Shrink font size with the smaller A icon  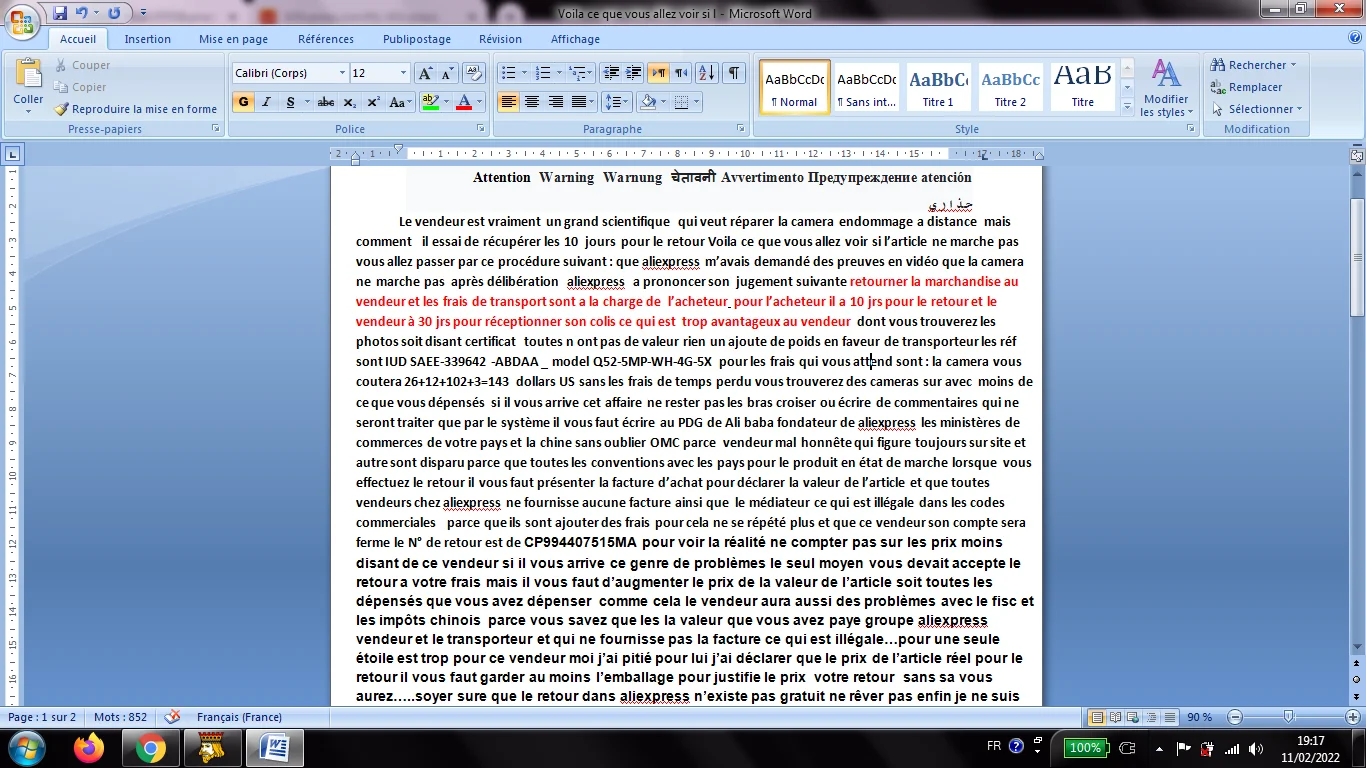[x=446, y=73]
